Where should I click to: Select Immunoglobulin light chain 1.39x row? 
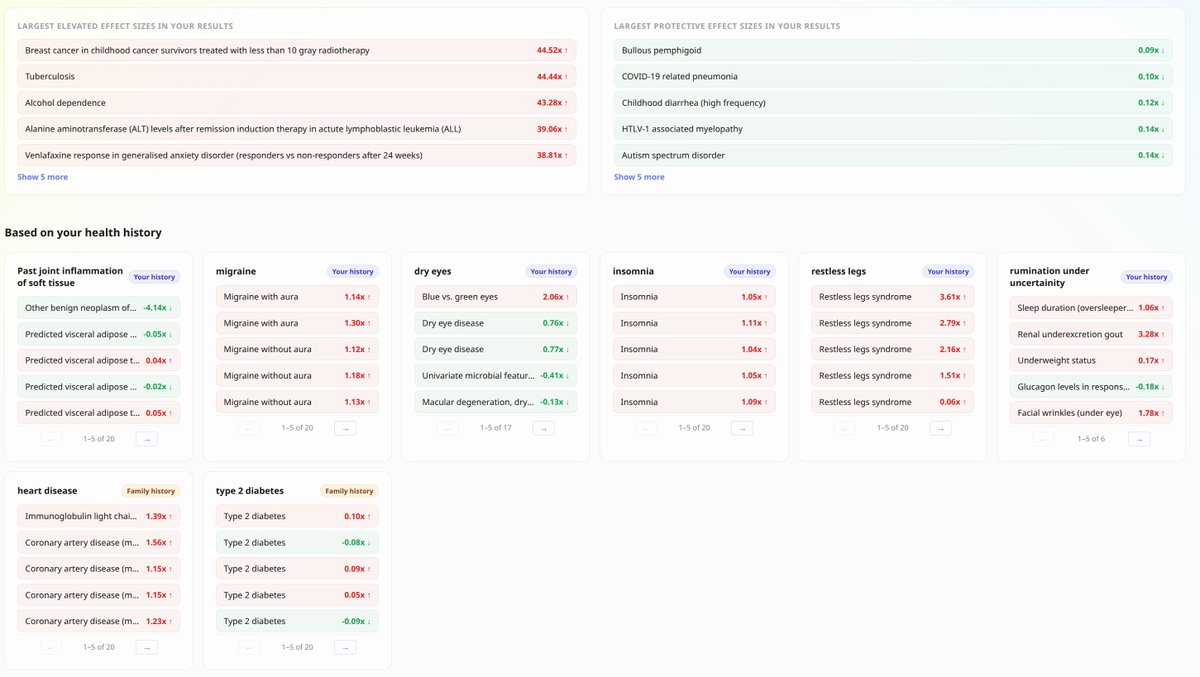point(99,516)
